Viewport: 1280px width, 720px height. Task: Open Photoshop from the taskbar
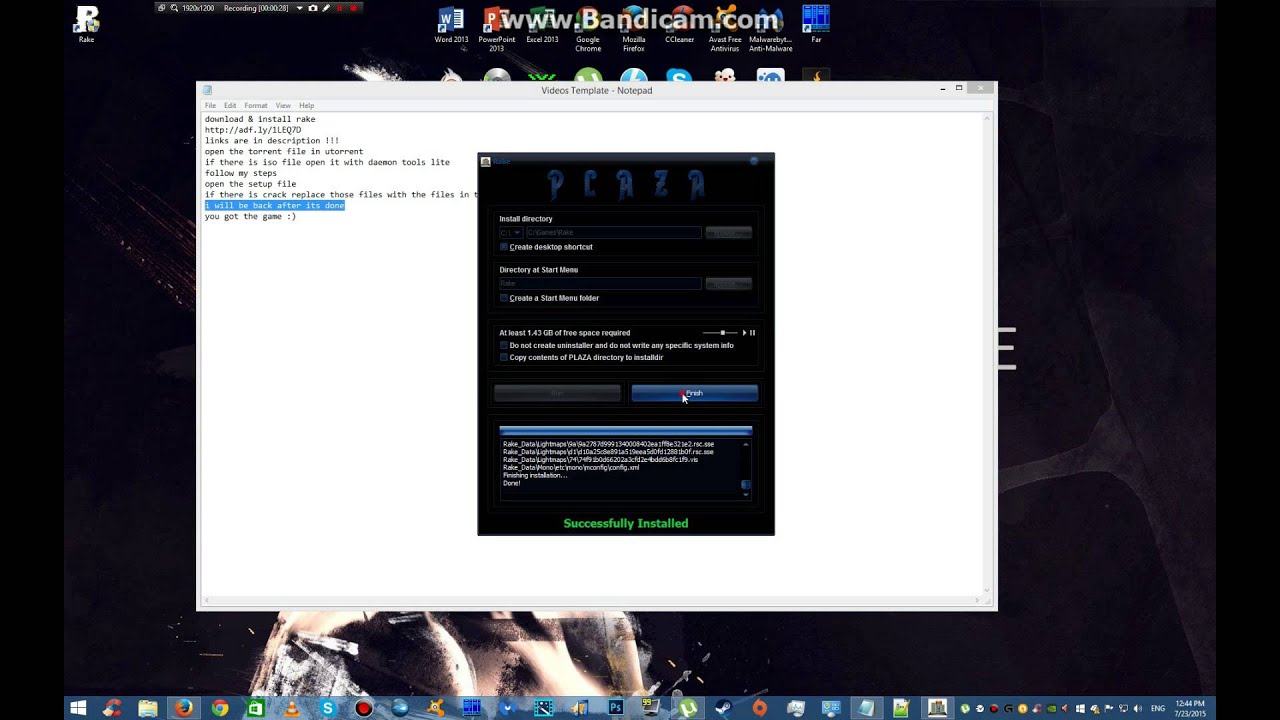point(616,708)
